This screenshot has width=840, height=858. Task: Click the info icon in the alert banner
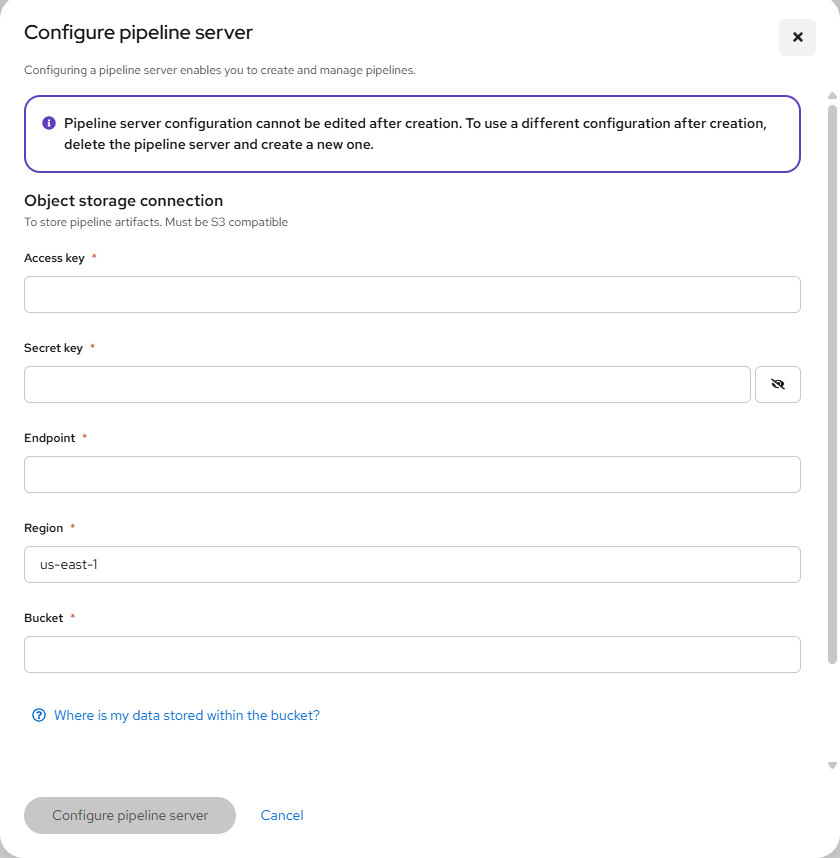click(x=49, y=124)
